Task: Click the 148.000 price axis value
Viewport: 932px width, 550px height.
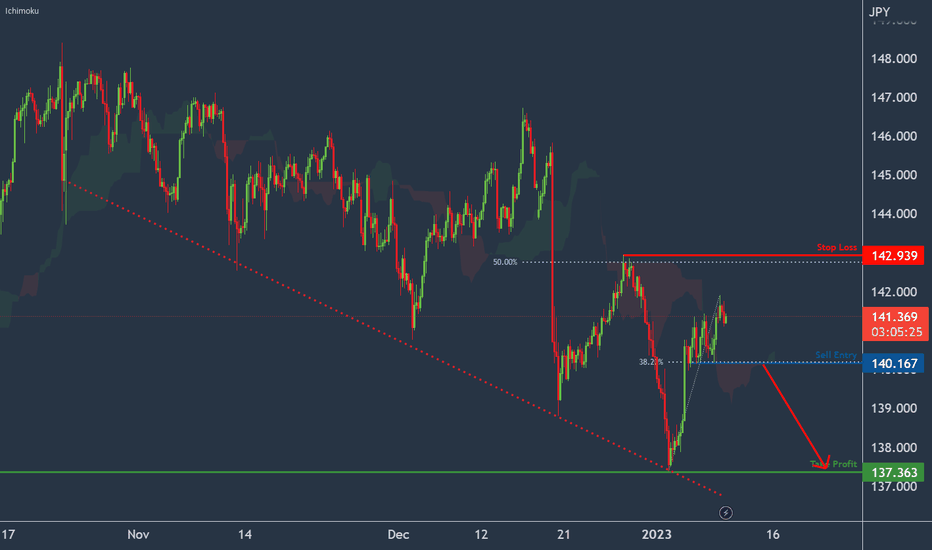Action: pyautogui.click(x=894, y=59)
